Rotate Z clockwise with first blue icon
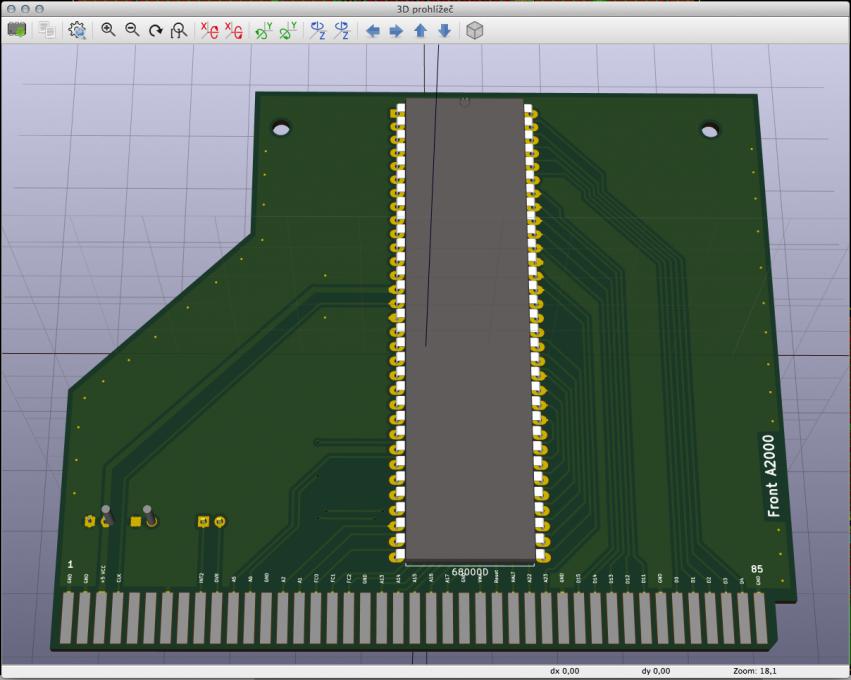The width and height of the screenshot is (851, 680). (318, 30)
